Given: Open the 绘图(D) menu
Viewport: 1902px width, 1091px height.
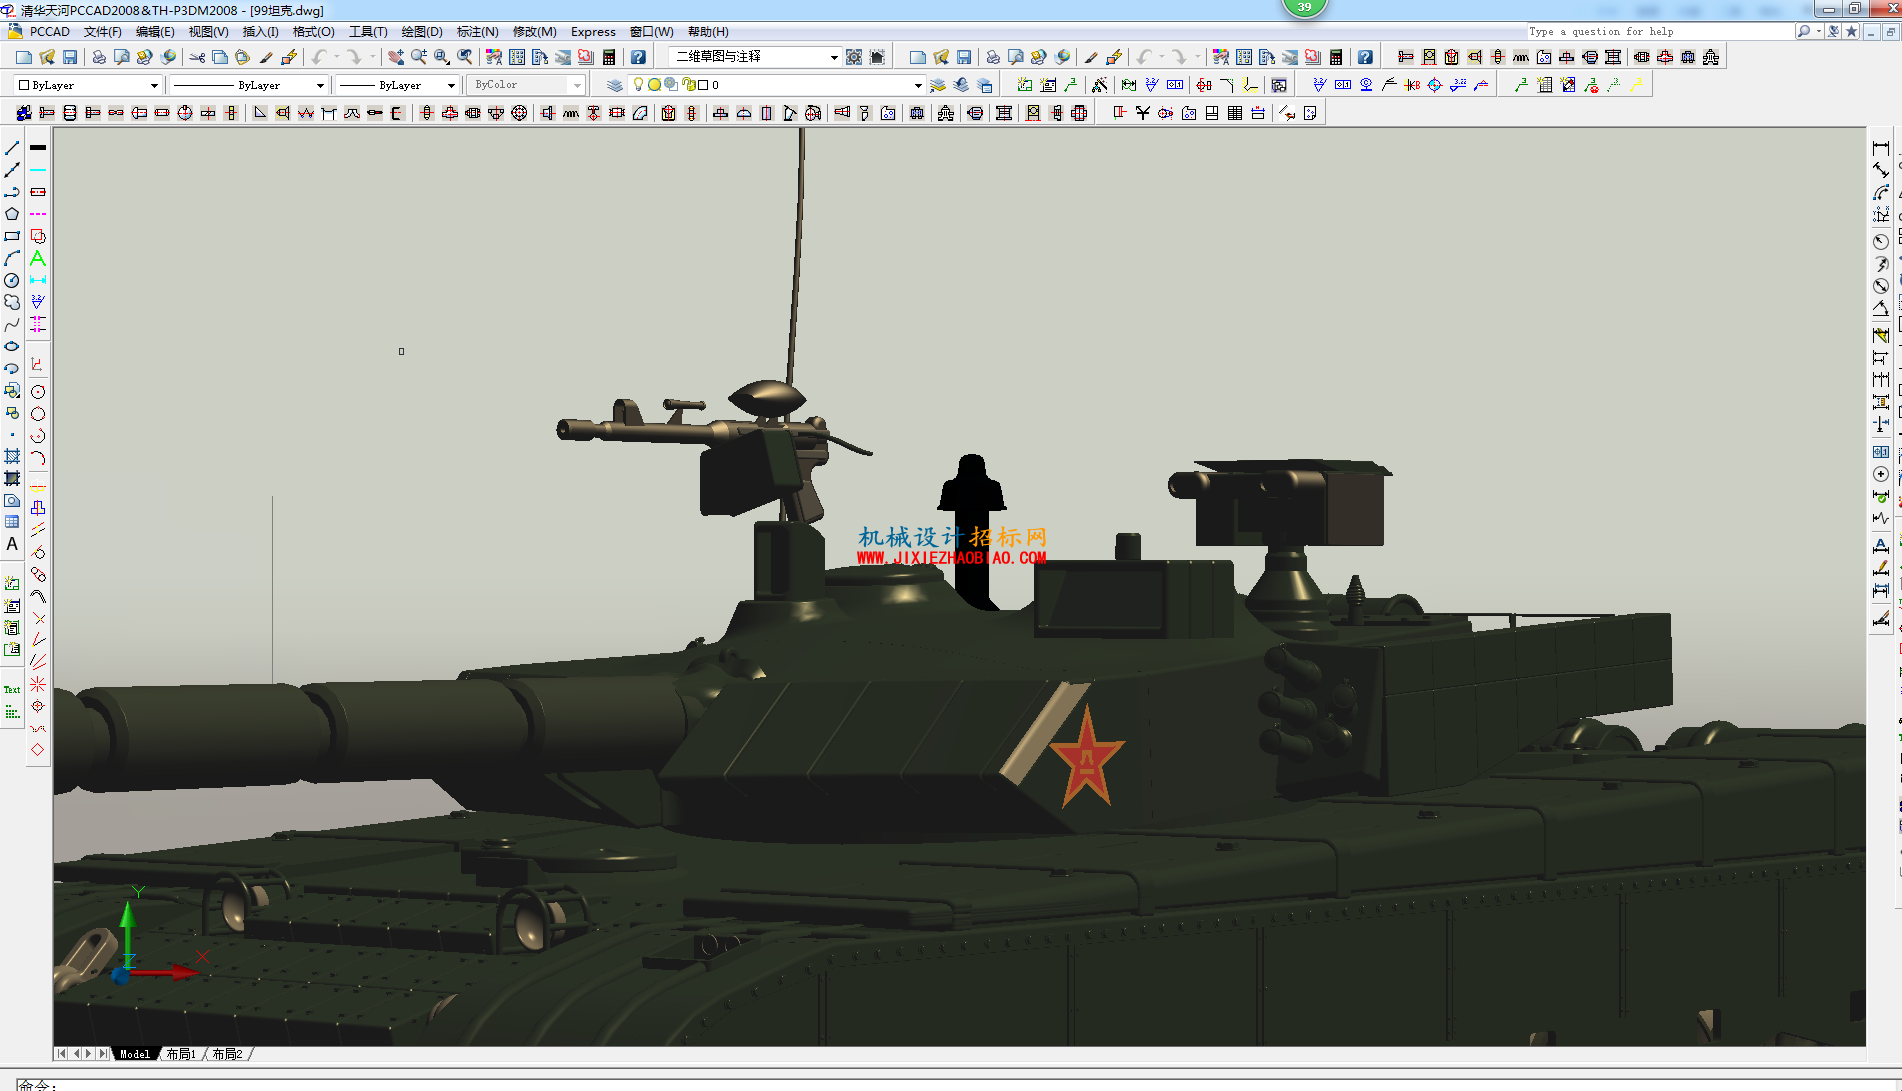Looking at the screenshot, I should click(421, 31).
